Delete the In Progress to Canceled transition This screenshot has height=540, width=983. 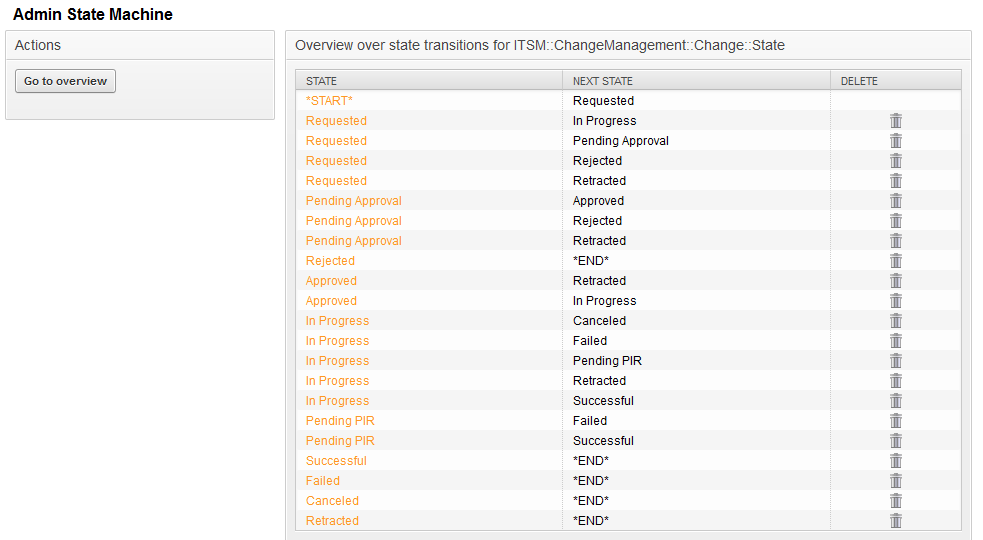point(896,321)
